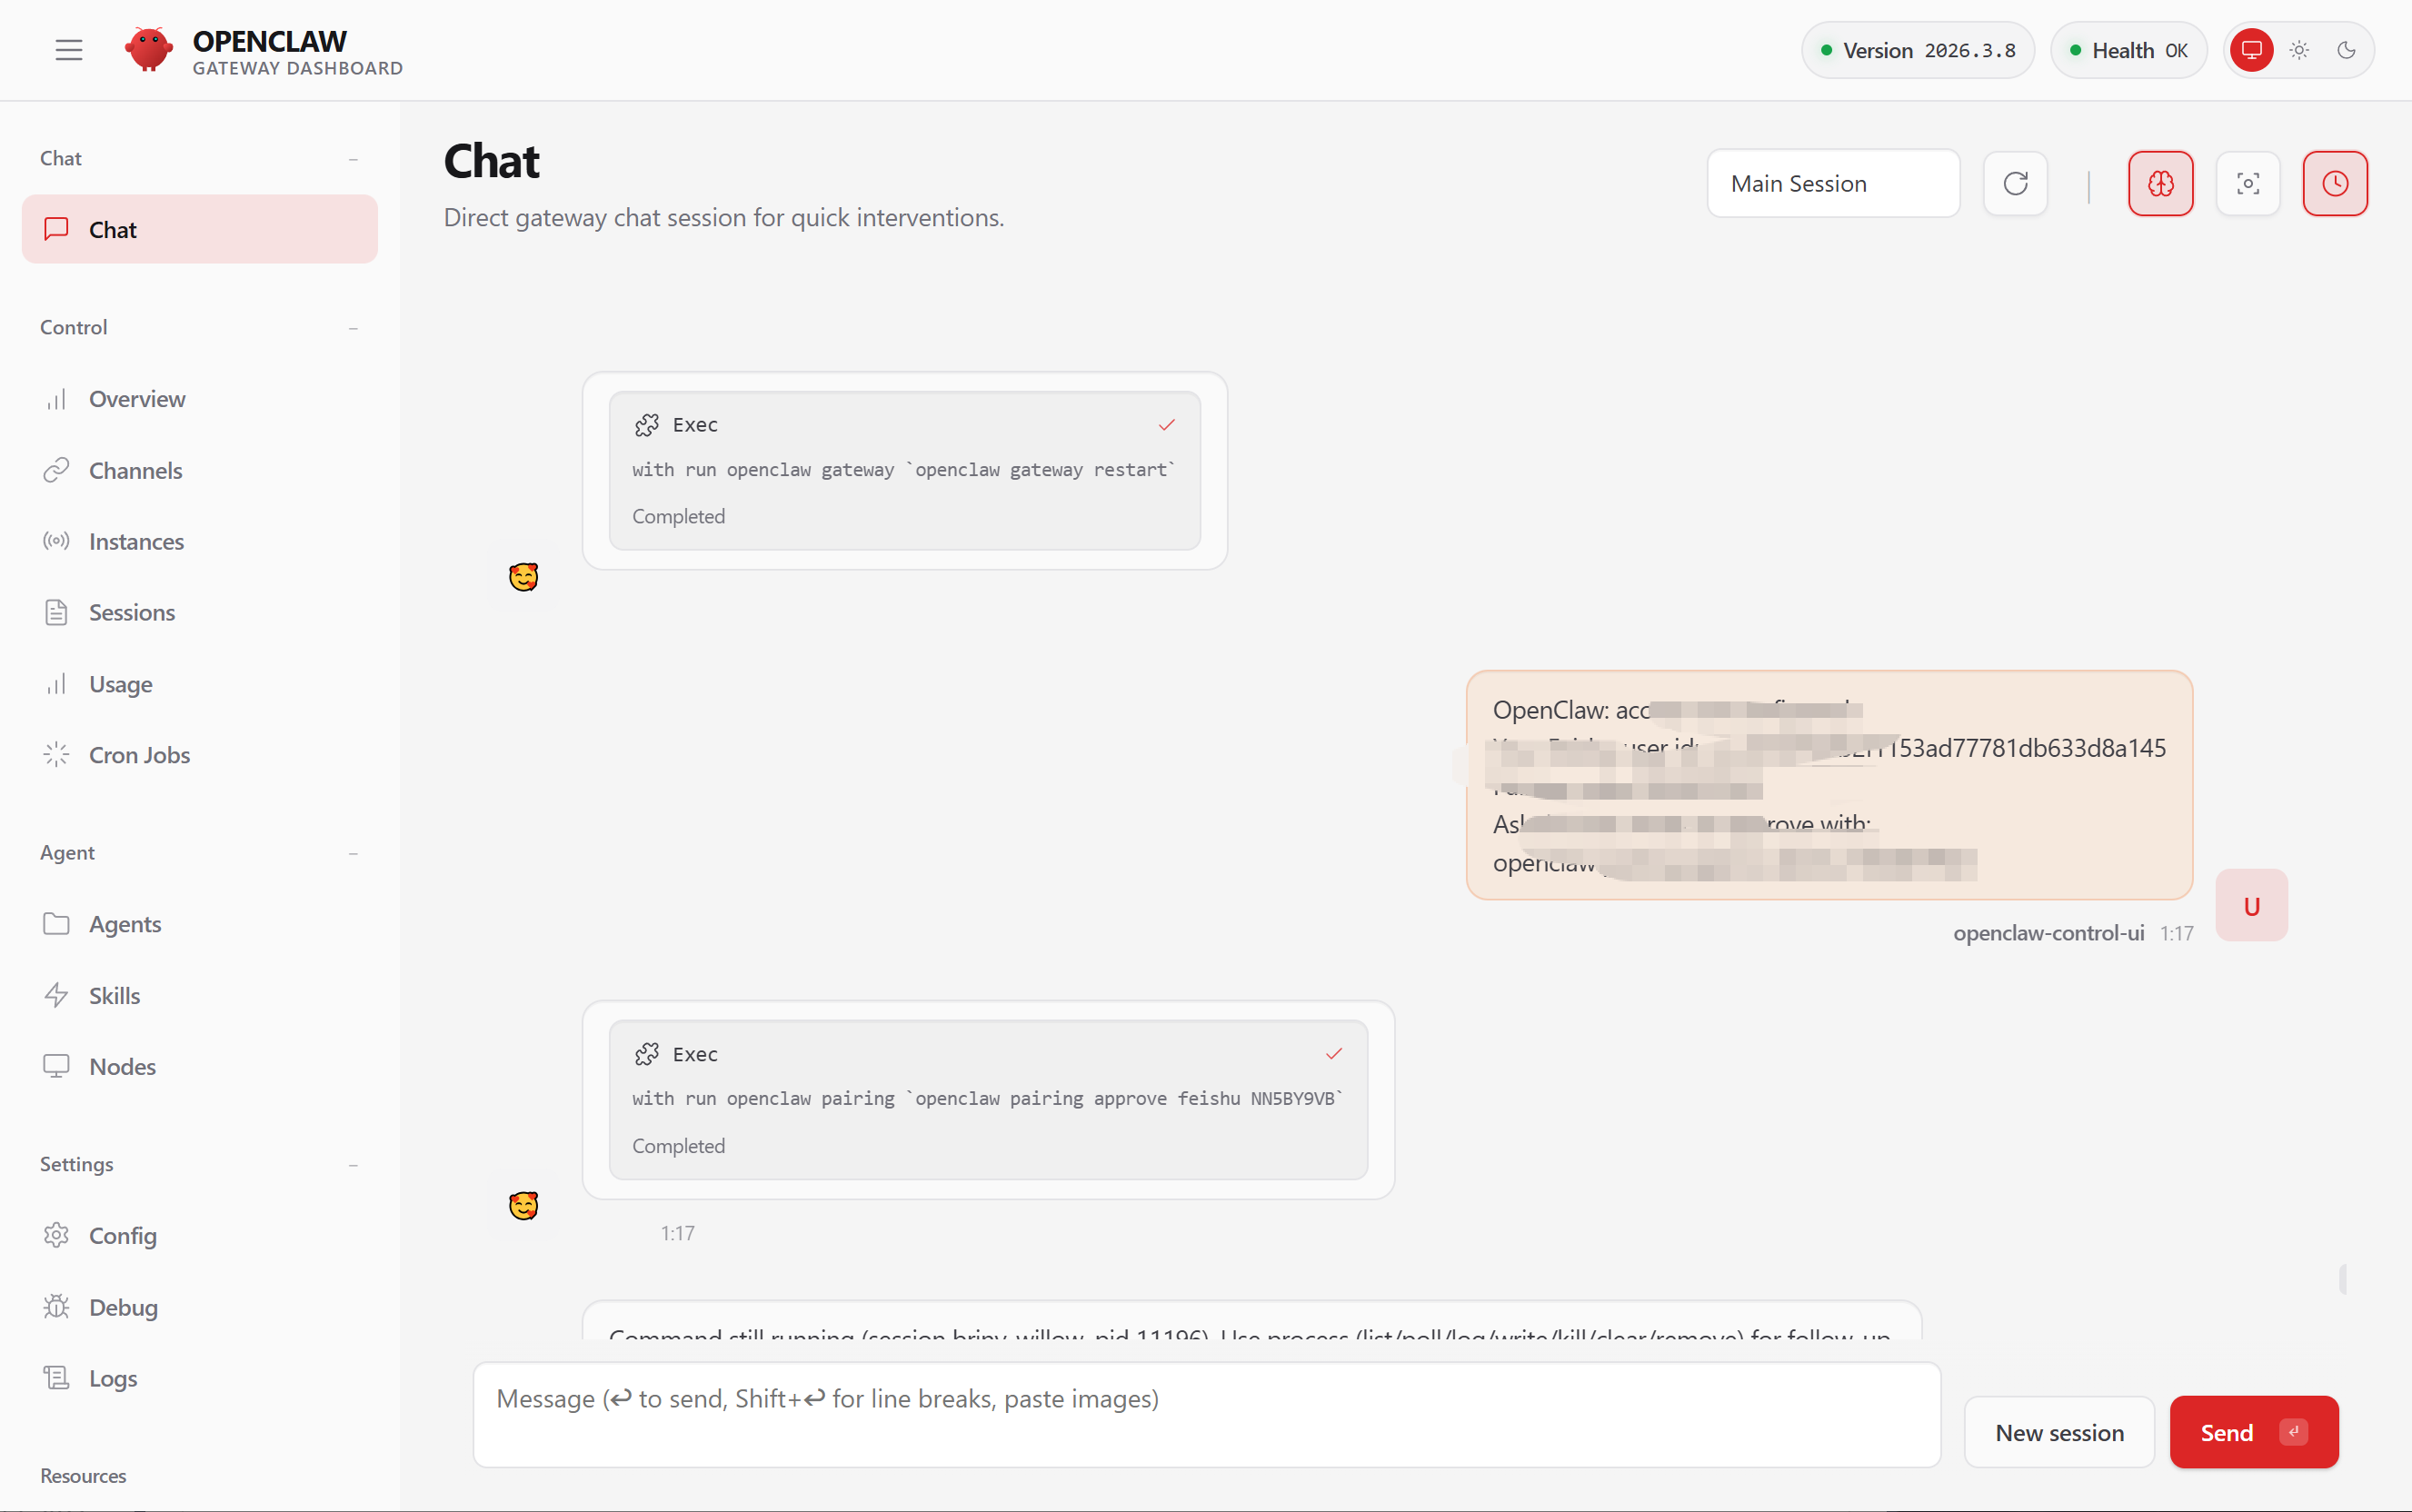Open the Debug page

[123, 1307]
